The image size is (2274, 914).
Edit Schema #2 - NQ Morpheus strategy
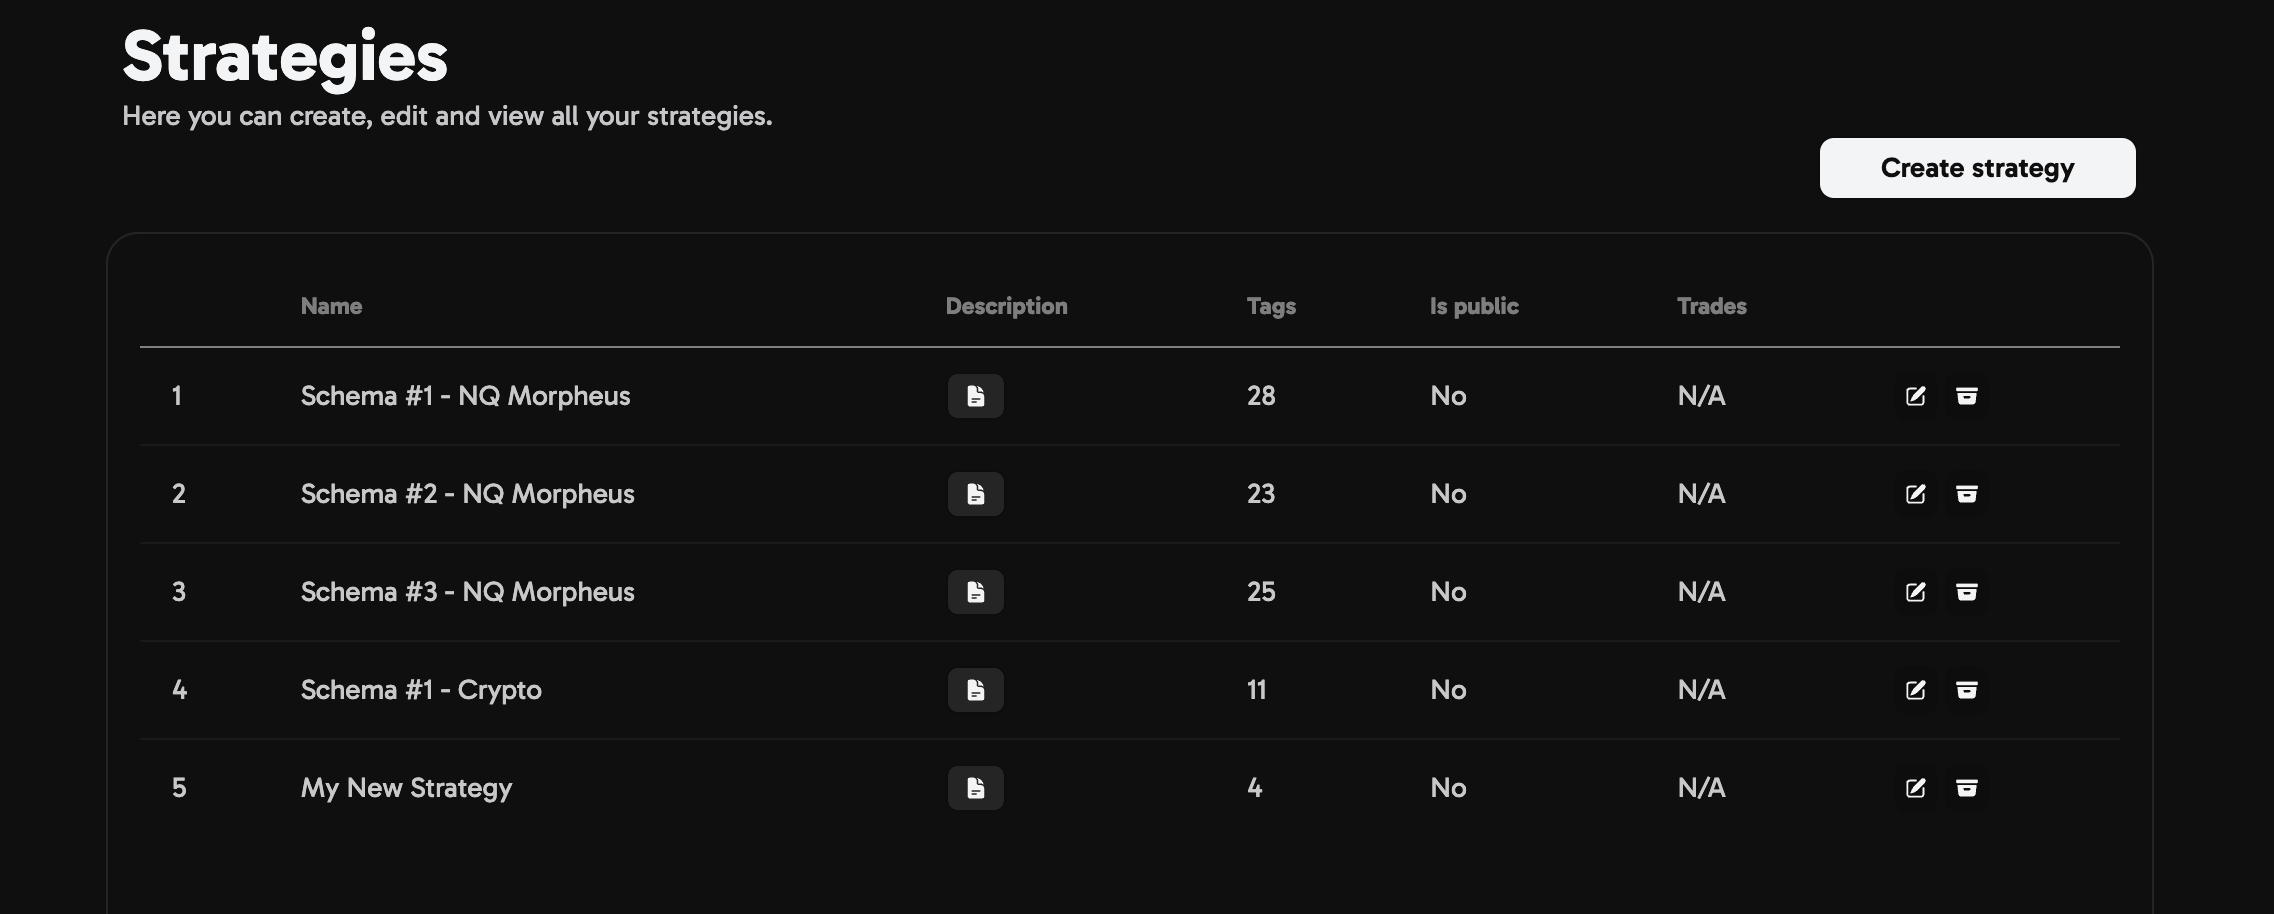click(x=1915, y=494)
